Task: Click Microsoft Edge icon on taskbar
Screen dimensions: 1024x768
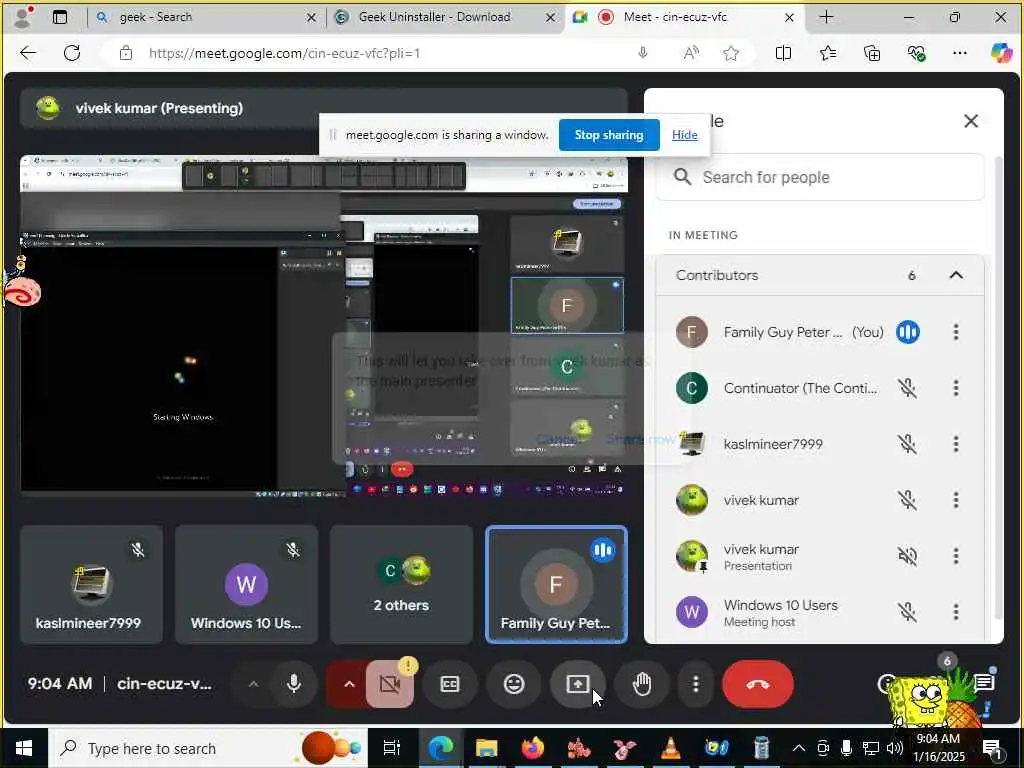Action: tap(440, 748)
